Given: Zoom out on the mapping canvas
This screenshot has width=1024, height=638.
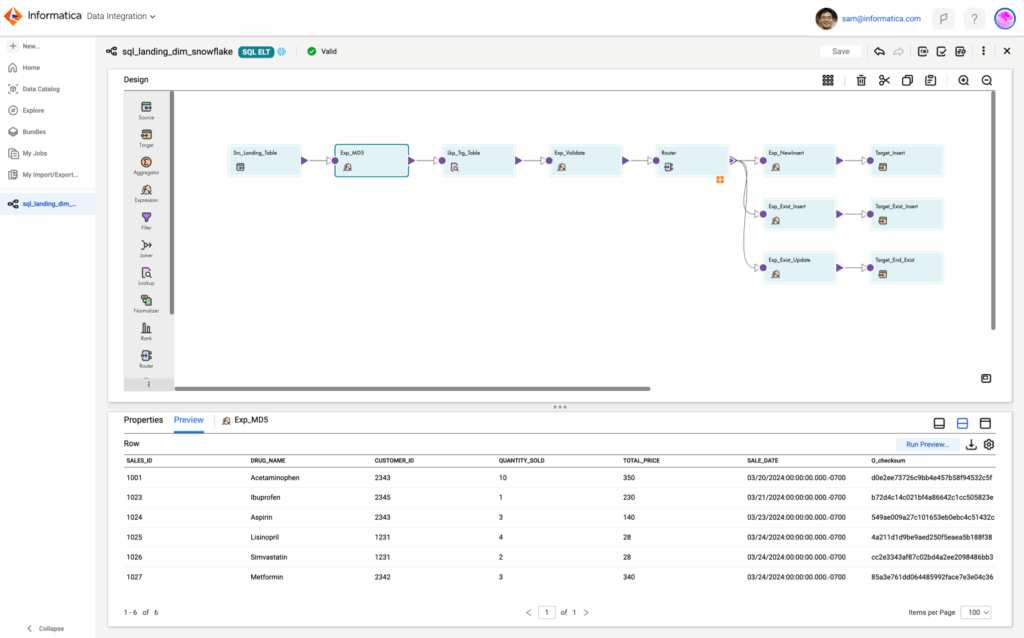Looking at the screenshot, I should (987, 80).
